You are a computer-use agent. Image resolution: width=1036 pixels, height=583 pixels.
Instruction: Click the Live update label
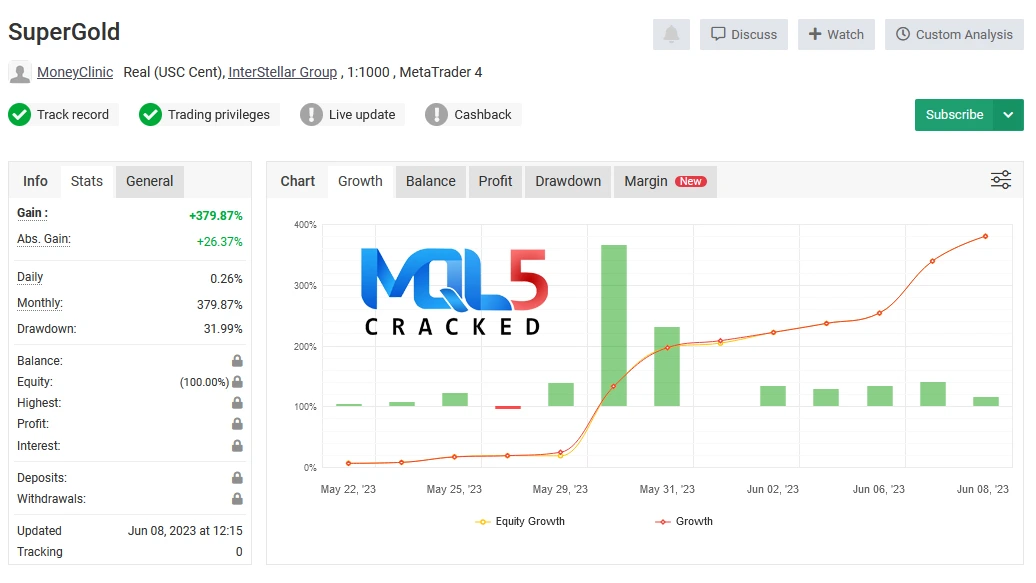click(362, 114)
